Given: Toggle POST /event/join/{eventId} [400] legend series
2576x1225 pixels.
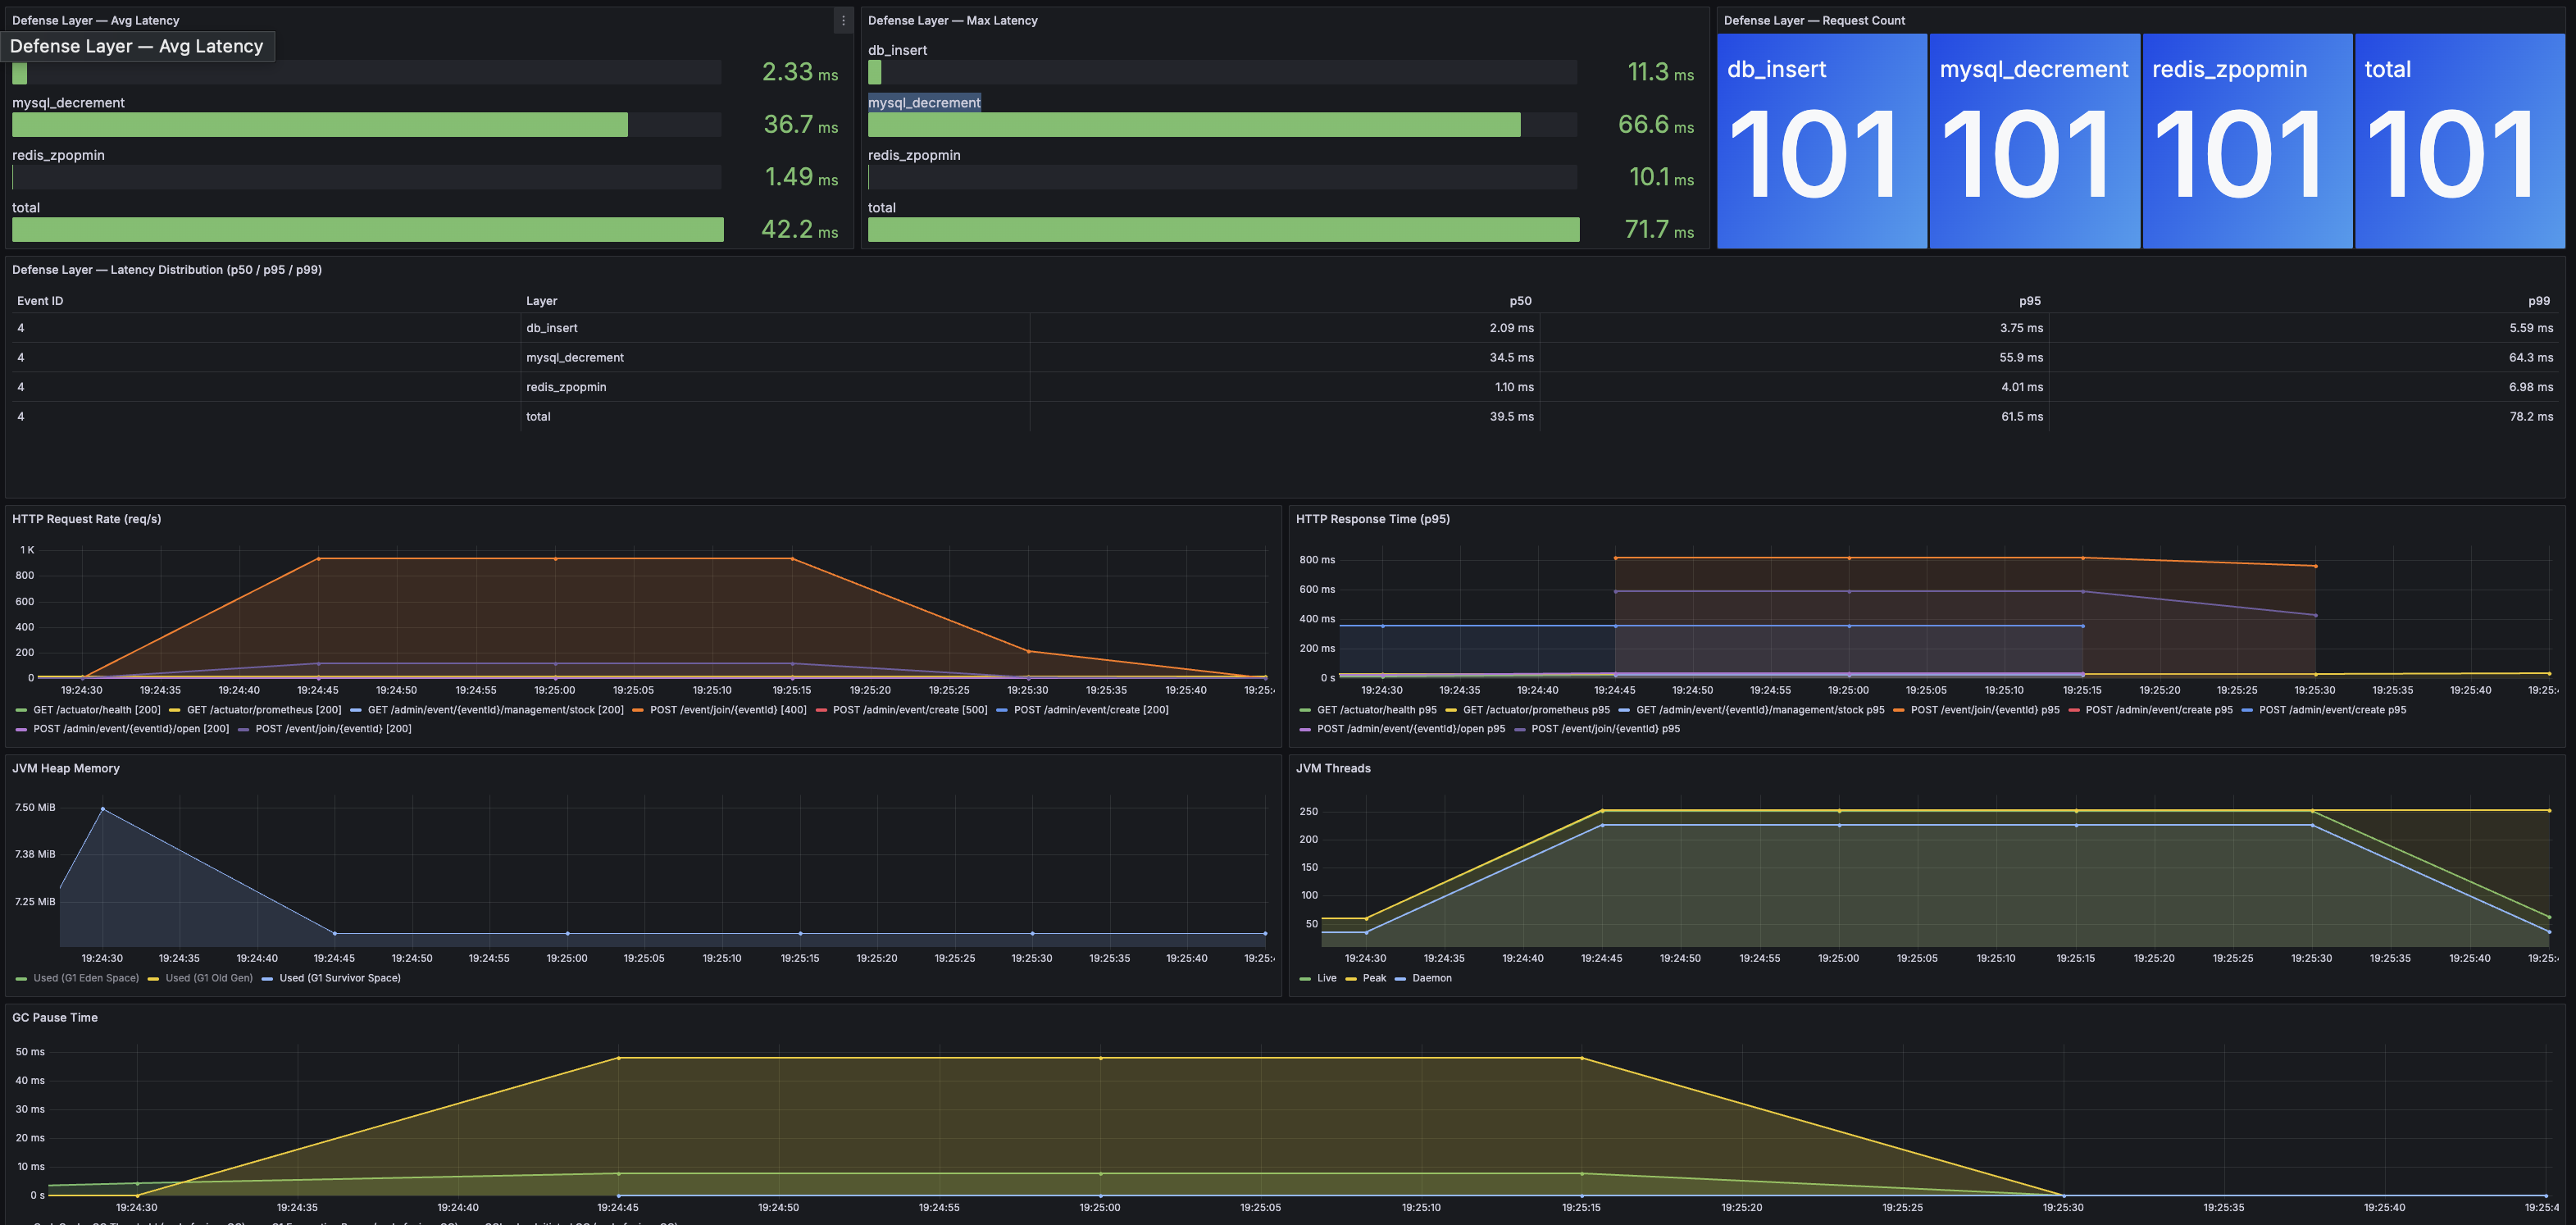Looking at the screenshot, I should [727, 710].
